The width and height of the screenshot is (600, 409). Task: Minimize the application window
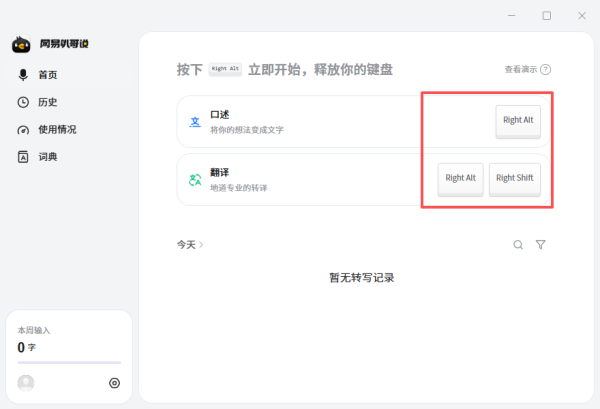coord(511,16)
